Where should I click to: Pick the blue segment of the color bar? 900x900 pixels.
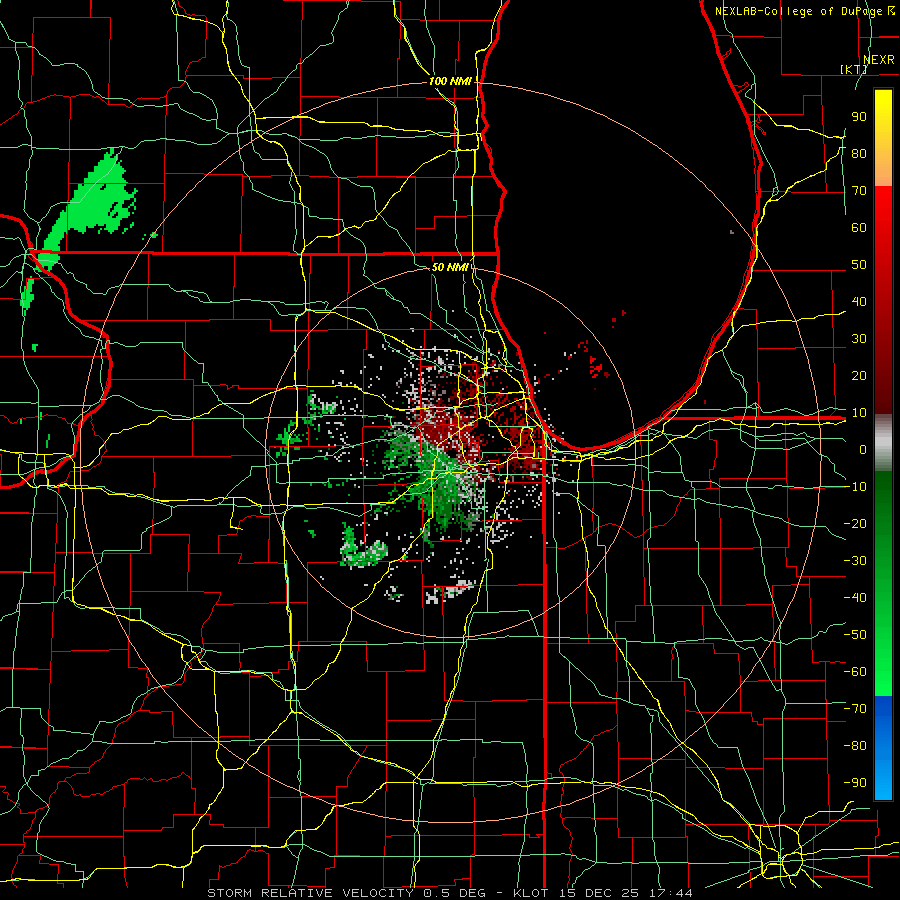point(883,748)
